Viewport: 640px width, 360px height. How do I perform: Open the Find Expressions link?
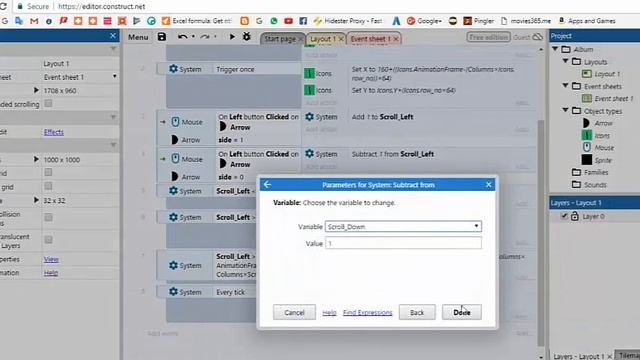pyautogui.click(x=367, y=312)
